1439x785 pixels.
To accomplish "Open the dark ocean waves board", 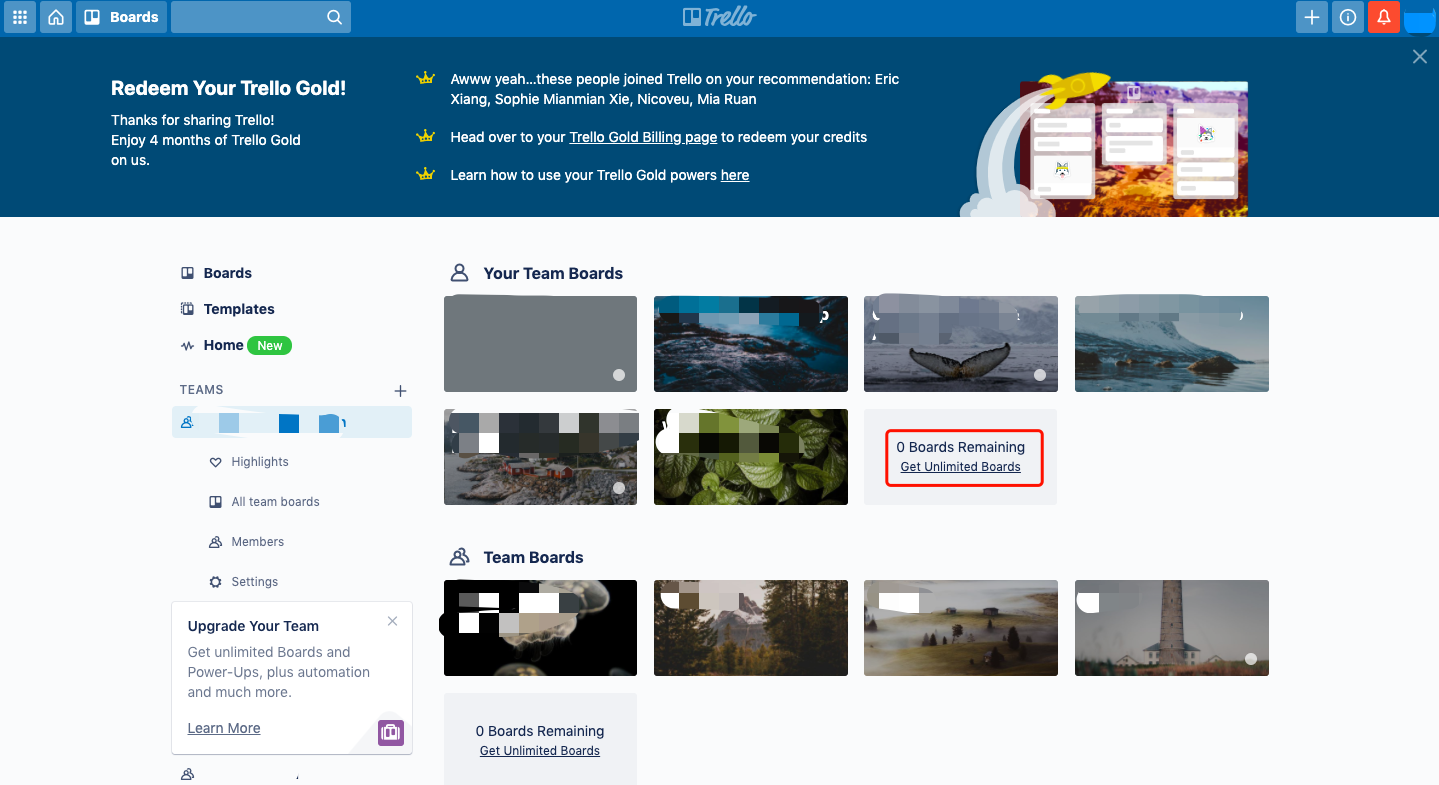I will click(x=751, y=344).
